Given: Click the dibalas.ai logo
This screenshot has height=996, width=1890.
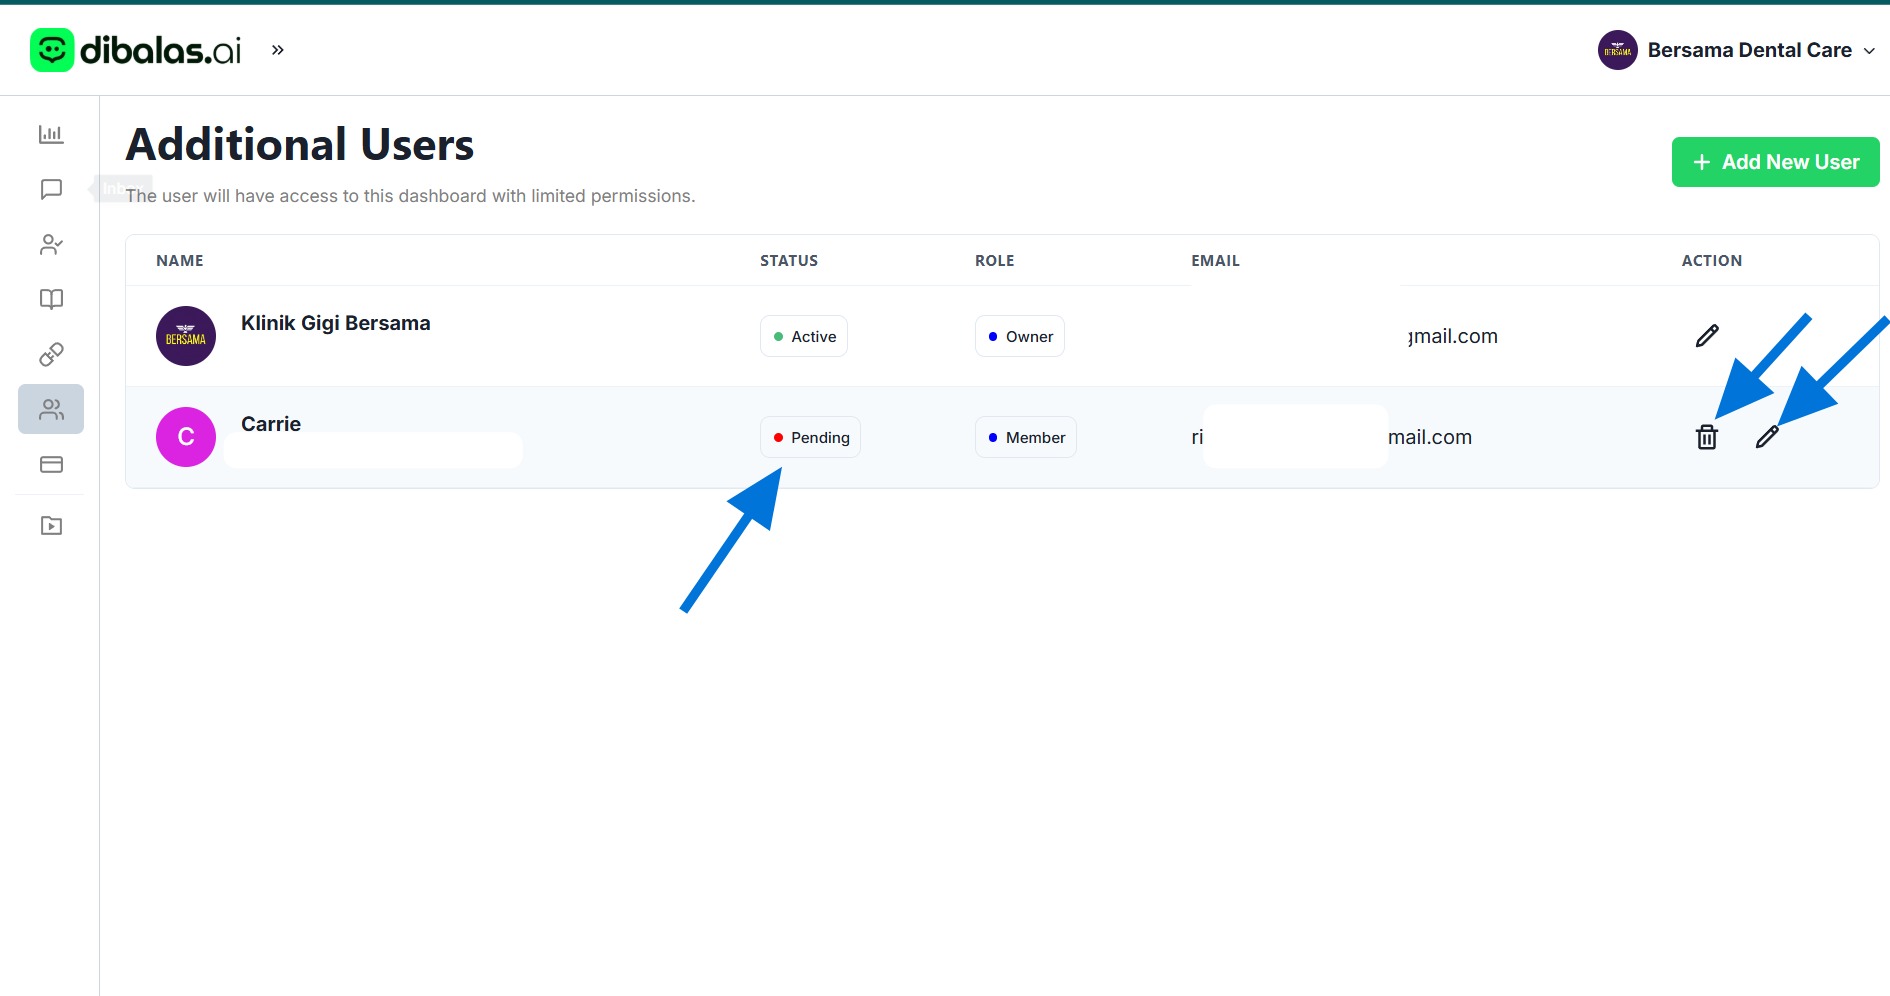Looking at the screenshot, I should pos(136,50).
